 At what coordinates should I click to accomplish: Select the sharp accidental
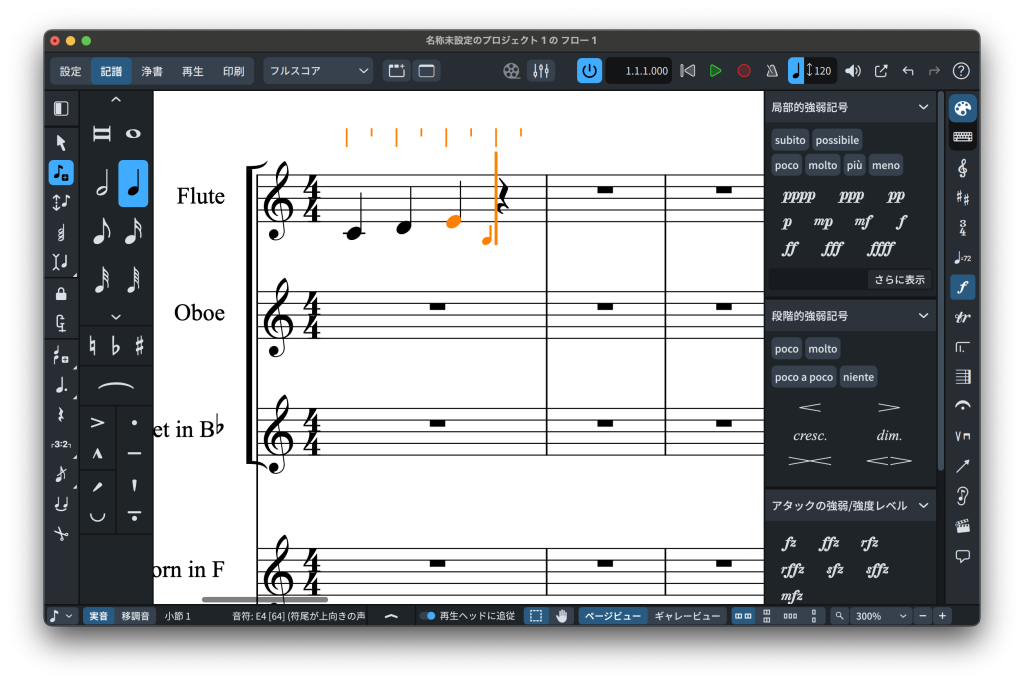click(x=139, y=346)
